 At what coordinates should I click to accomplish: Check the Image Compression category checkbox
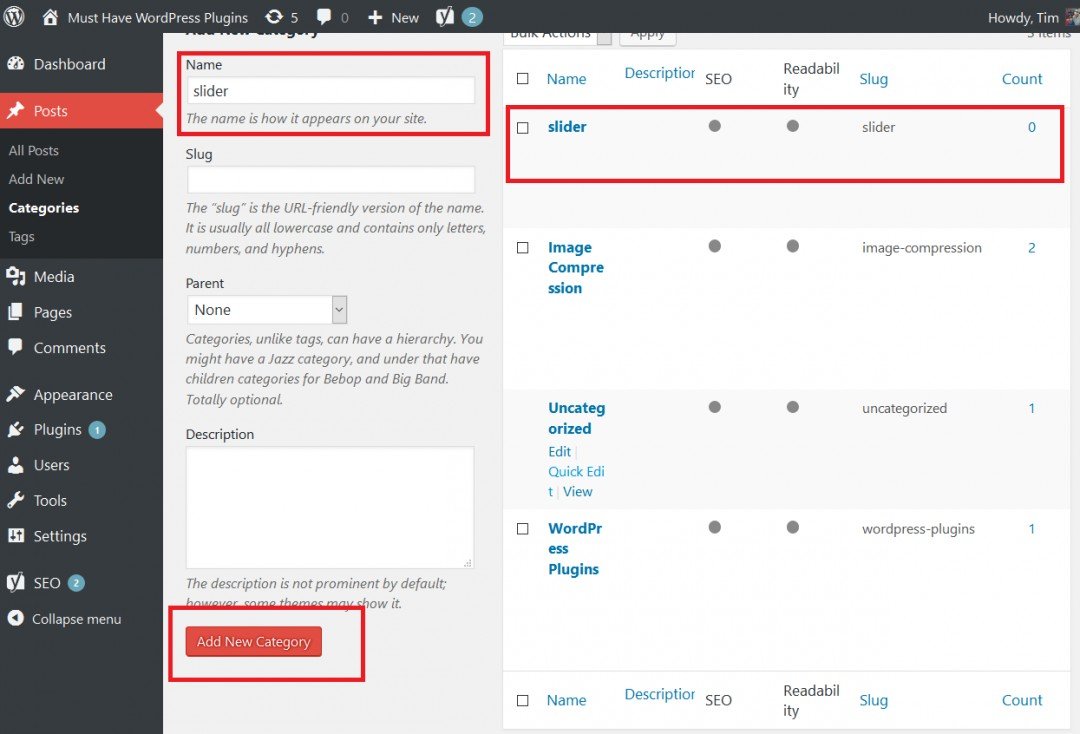coord(523,247)
